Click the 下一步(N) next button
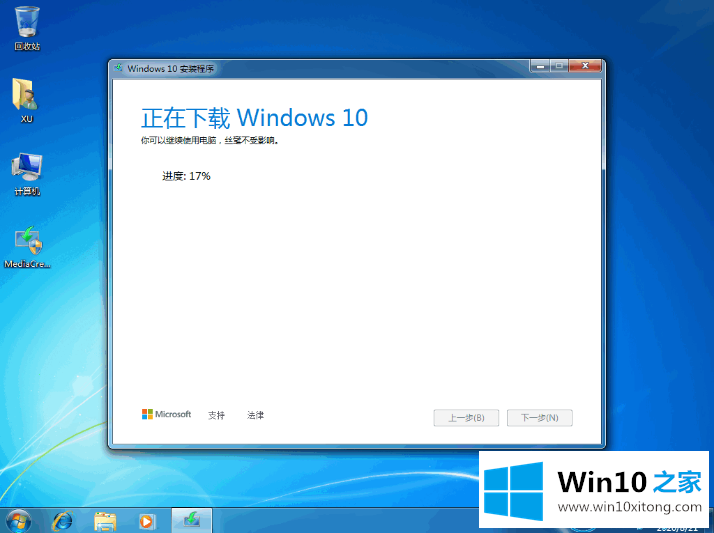 coord(540,418)
